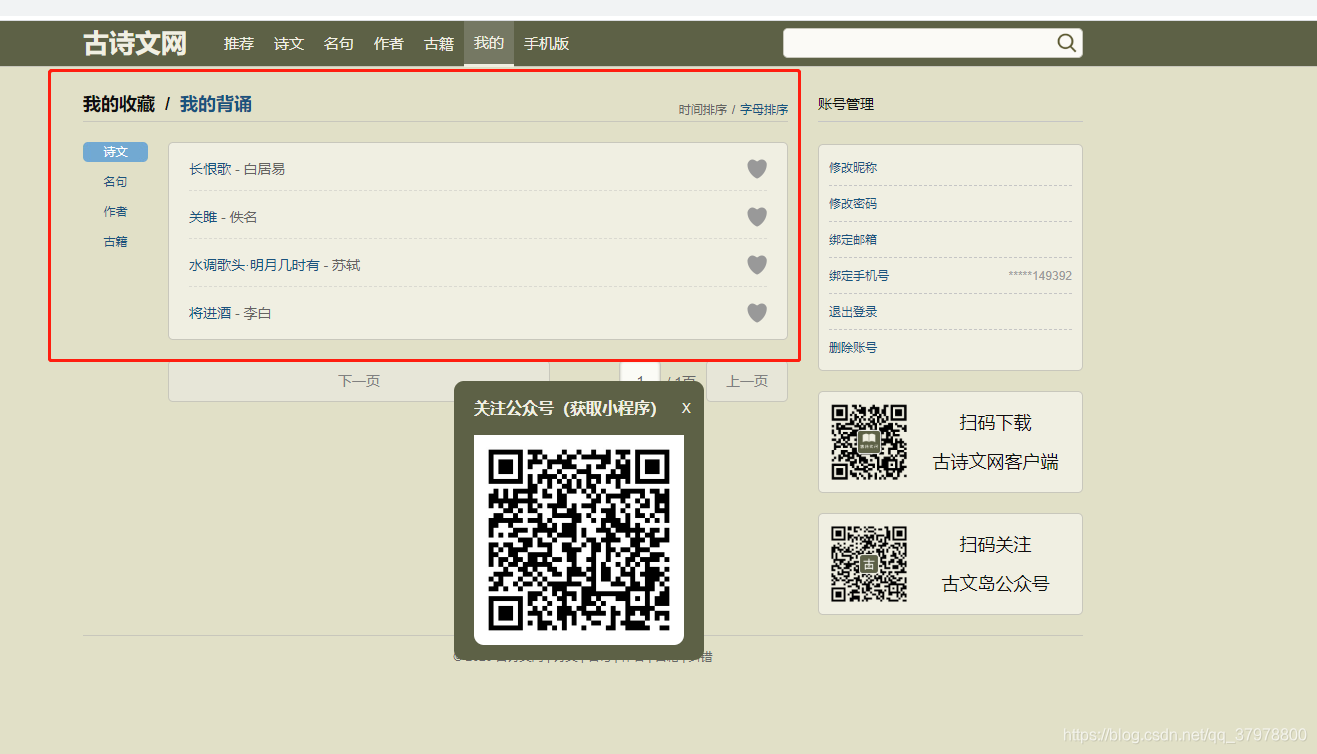This screenshot has width=1317, height=754.
Task: Select the 我的 navigation tab
Action: pyautogui.click(x=489, y=44)
